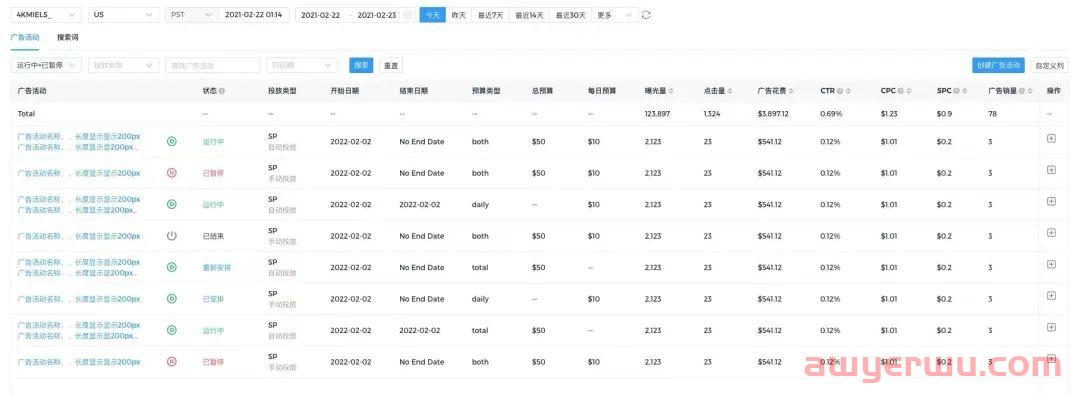
Task: Switch to the 搜索词 tab
Action: coord(68,37)
